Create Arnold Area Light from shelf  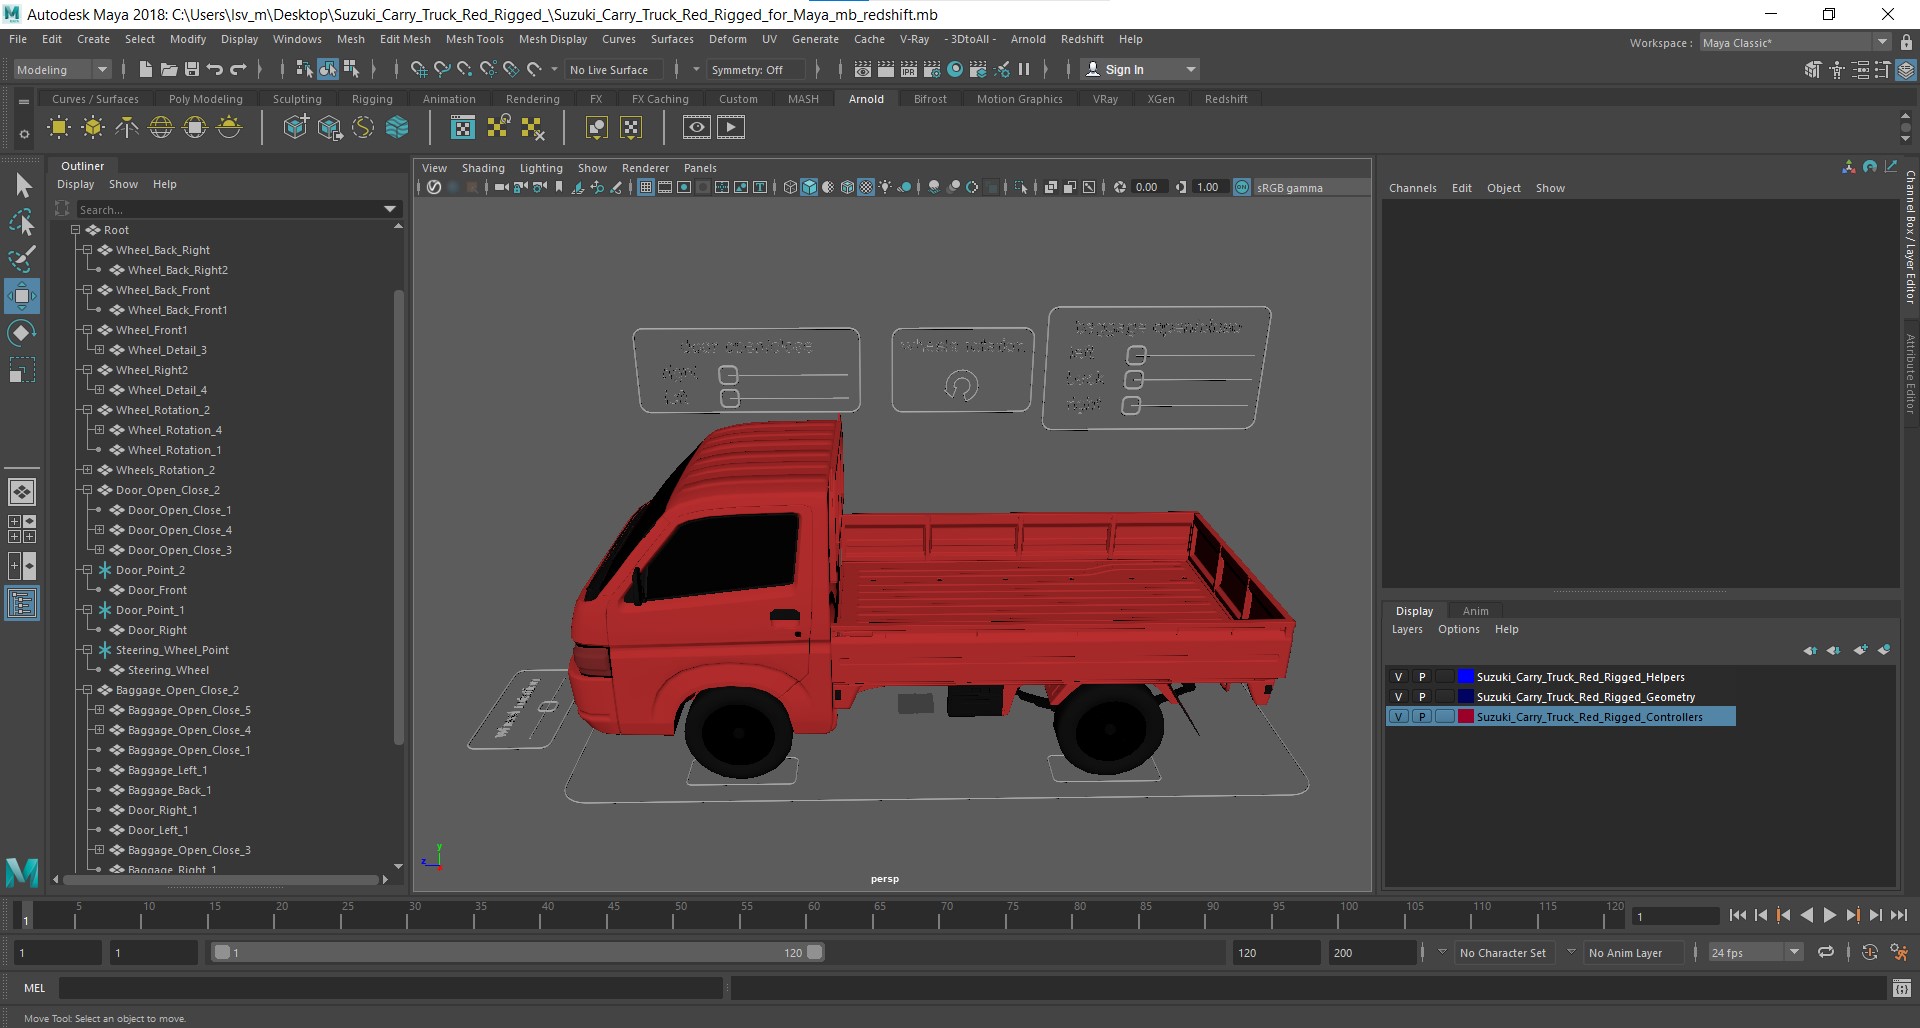pyautogui.click(x=59, y=128)
